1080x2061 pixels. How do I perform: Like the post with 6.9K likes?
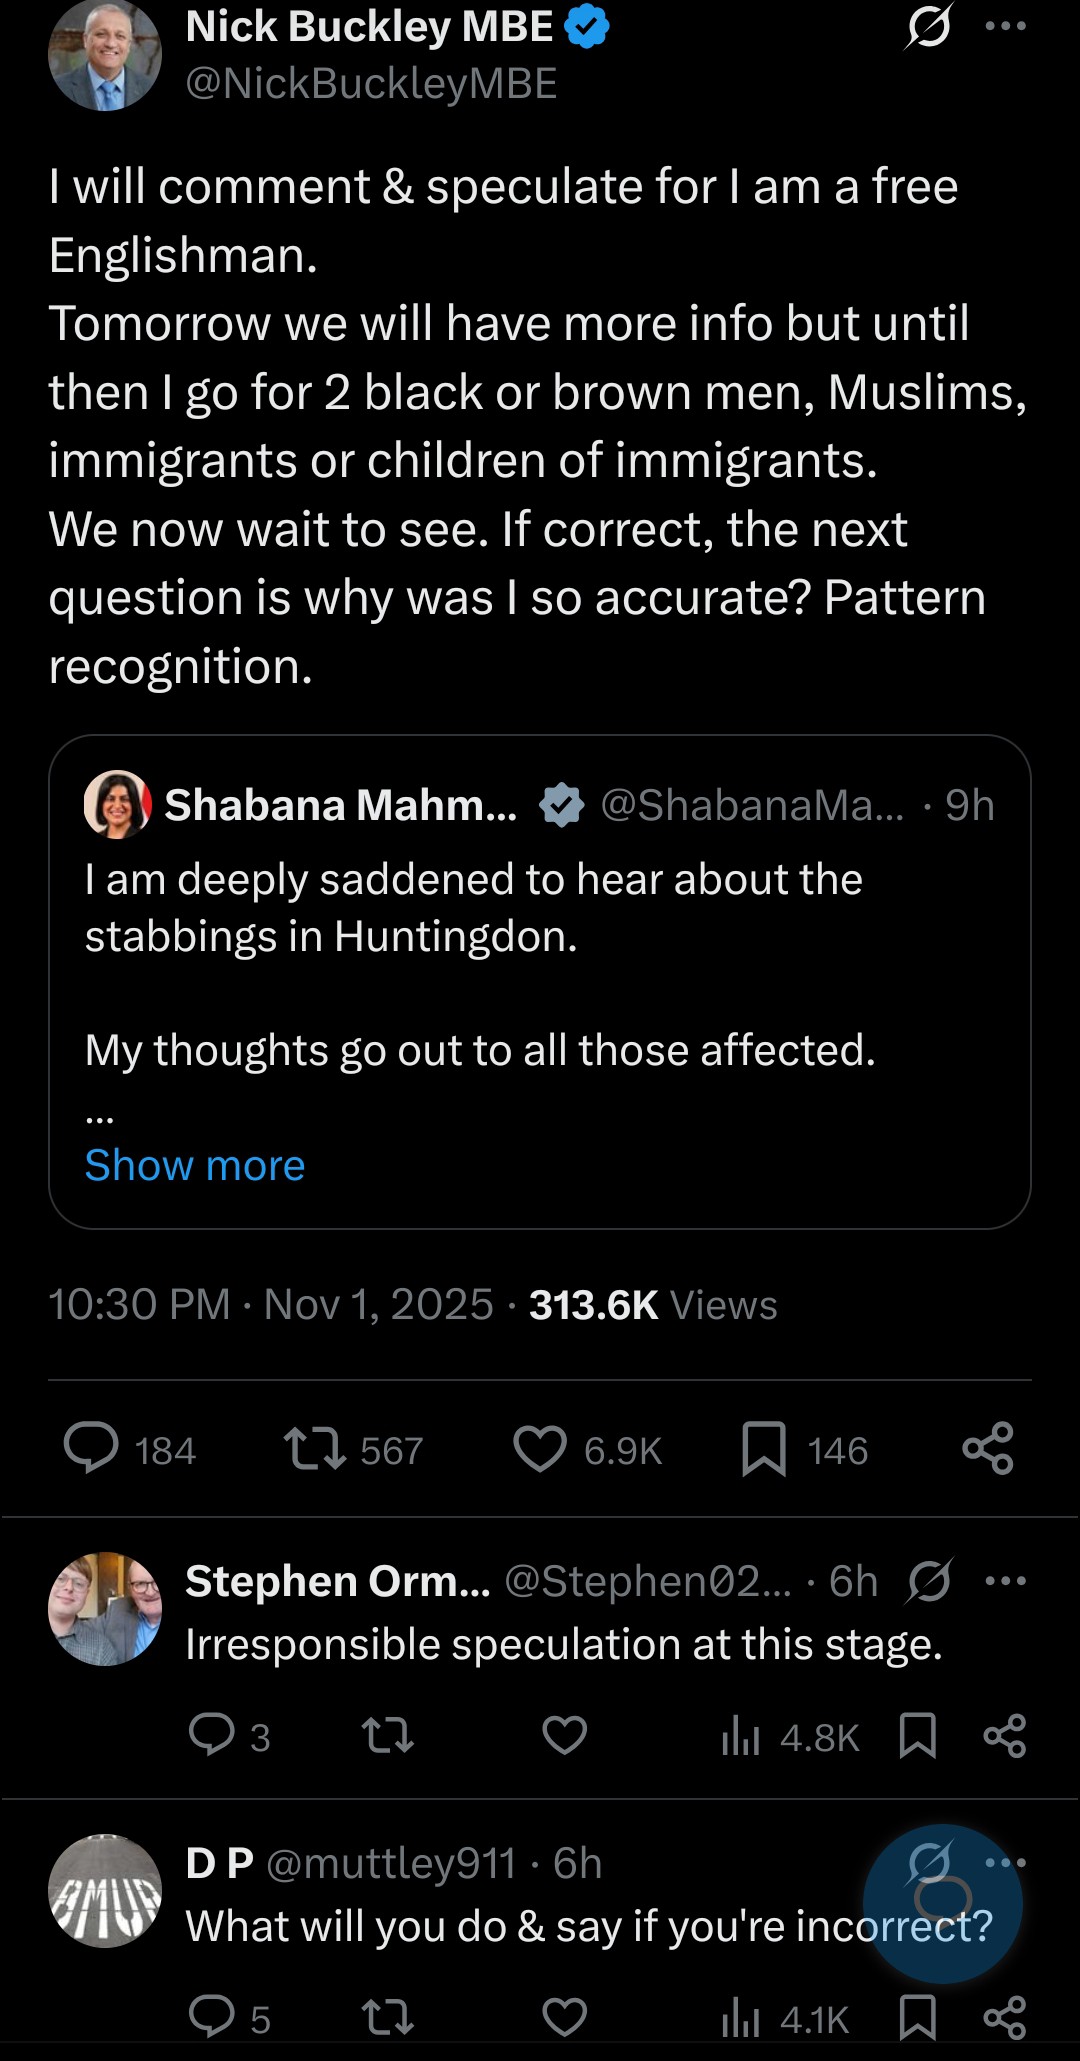coord(540,1448)
